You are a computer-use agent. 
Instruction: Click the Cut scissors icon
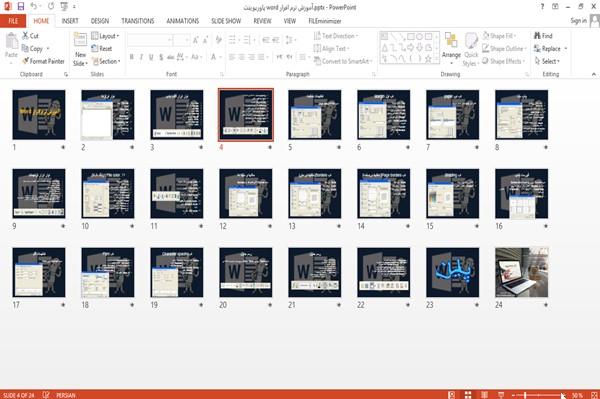25,36
